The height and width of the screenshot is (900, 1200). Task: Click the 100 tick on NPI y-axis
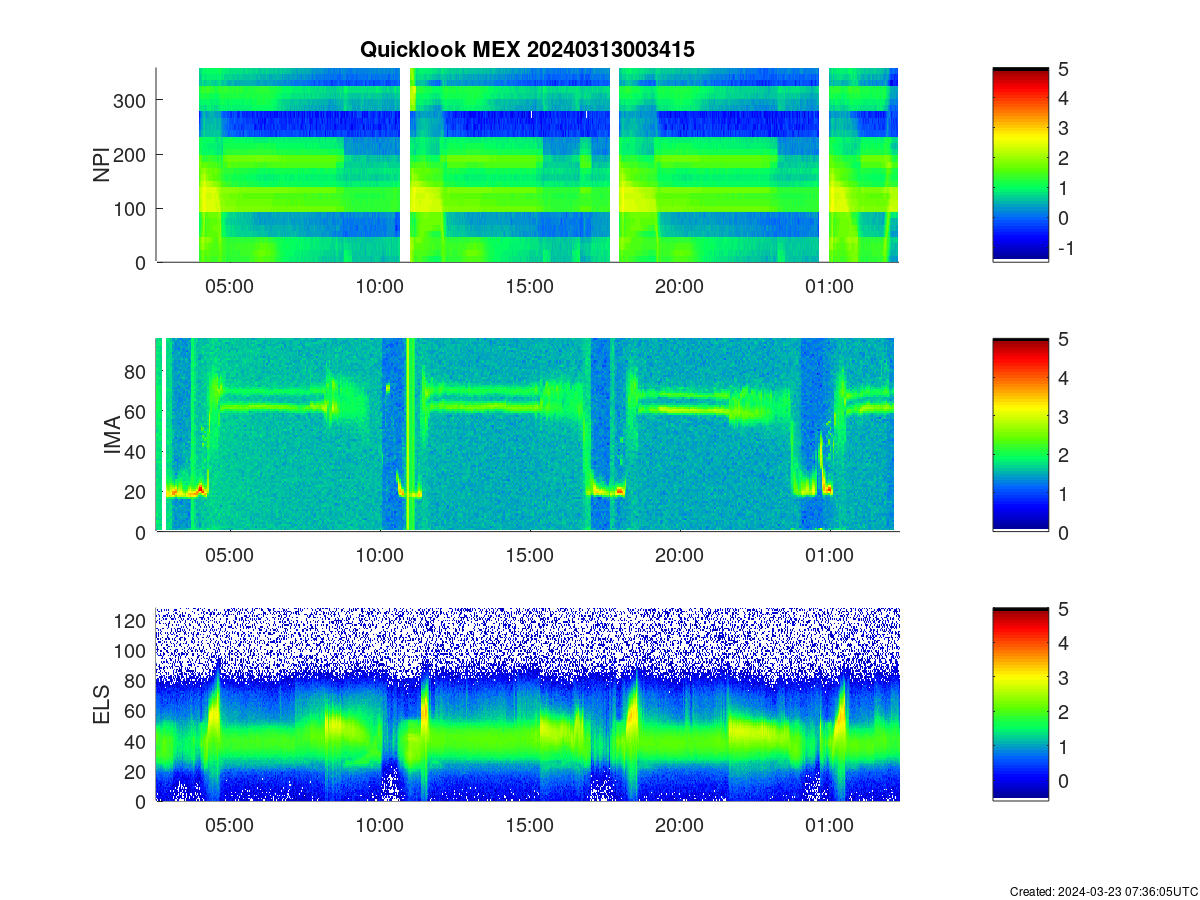(128, 208)
